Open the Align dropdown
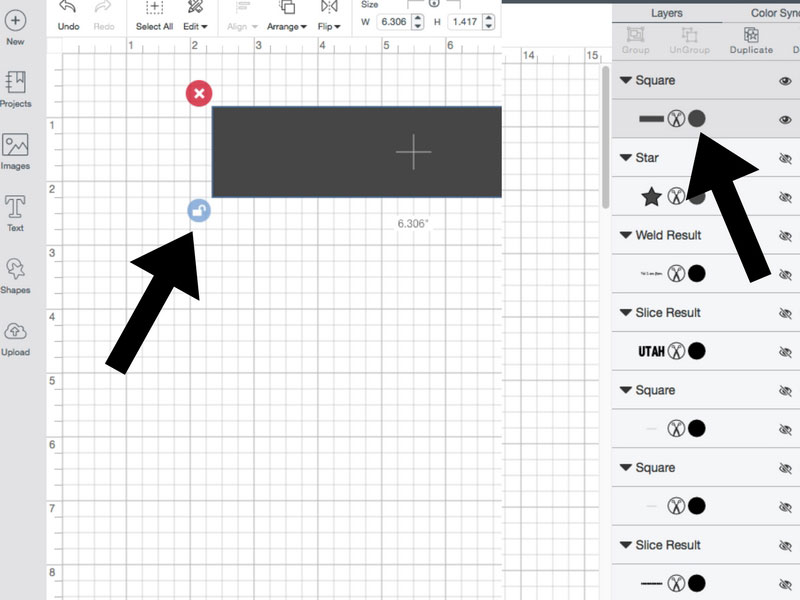Viewport: 800px width, 600px height. pos(243,16)
